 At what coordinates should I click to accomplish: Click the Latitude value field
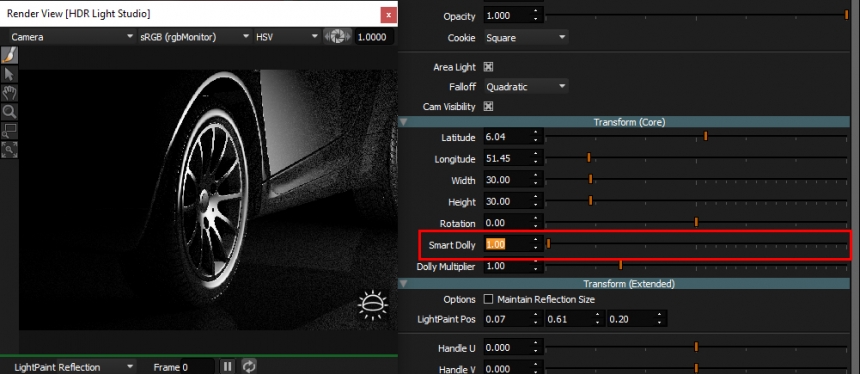pyautogui.click(x=506, y=137)
